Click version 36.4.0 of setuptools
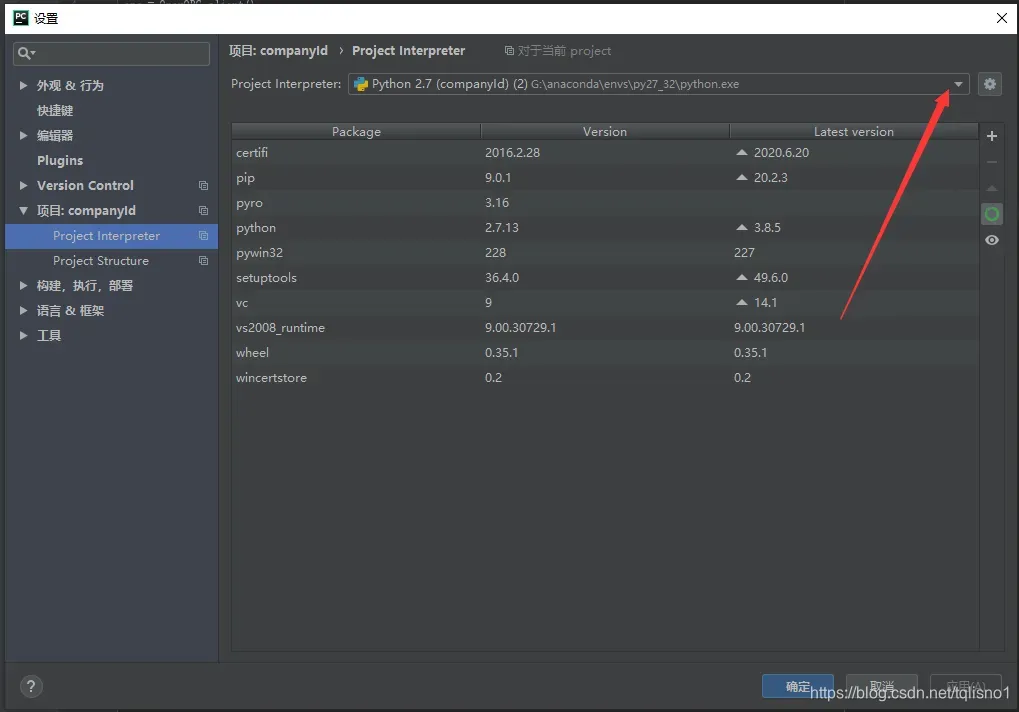This screenshot has height=712, width=1019. 502,277
